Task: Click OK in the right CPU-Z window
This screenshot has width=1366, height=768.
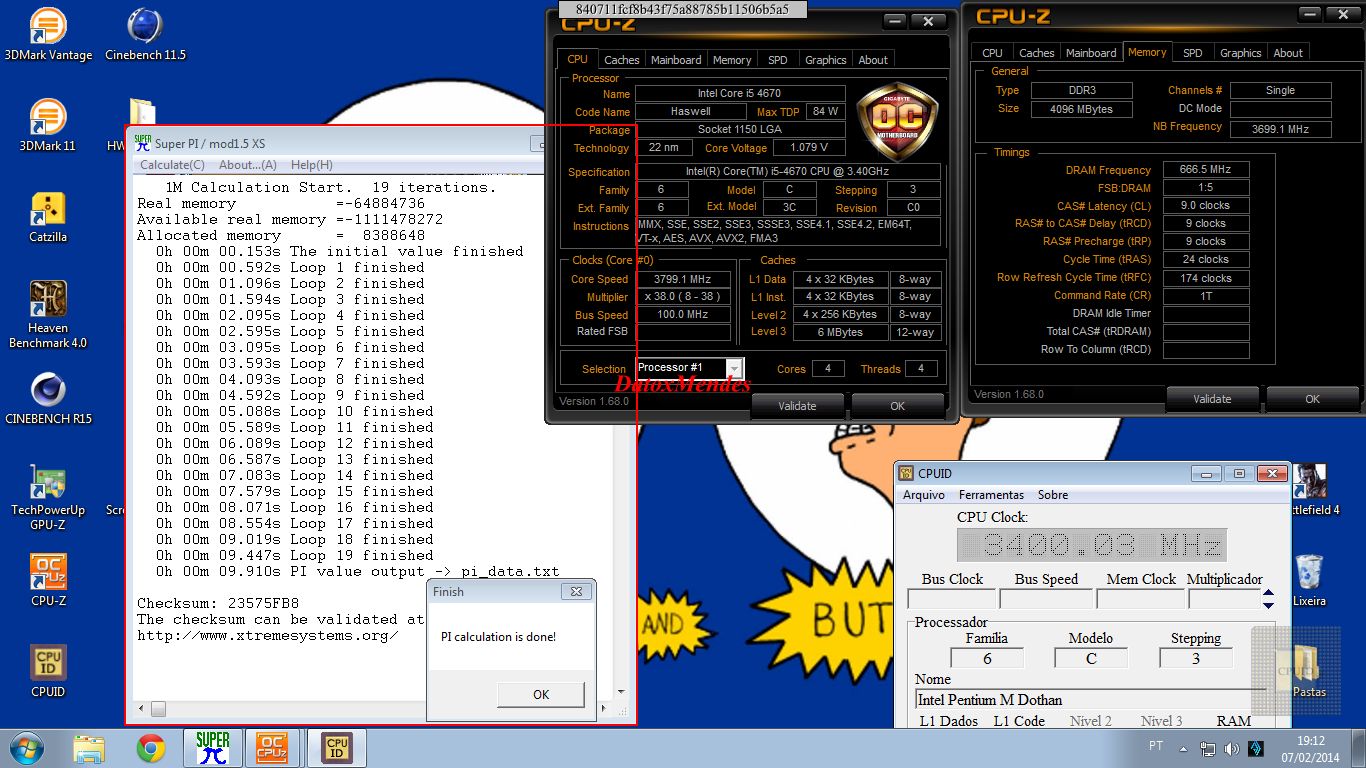Action: point(1312,399)
